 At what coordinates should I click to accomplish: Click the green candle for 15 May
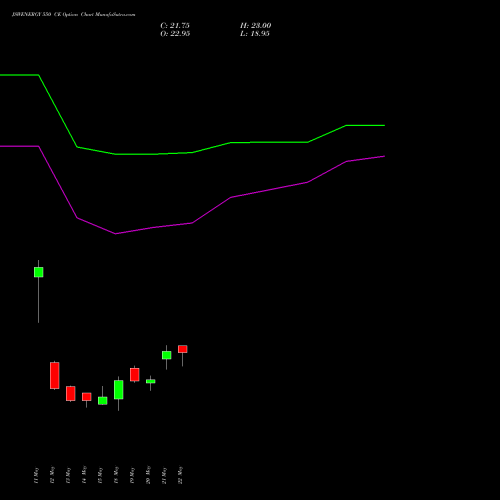[x=103, y=400]
